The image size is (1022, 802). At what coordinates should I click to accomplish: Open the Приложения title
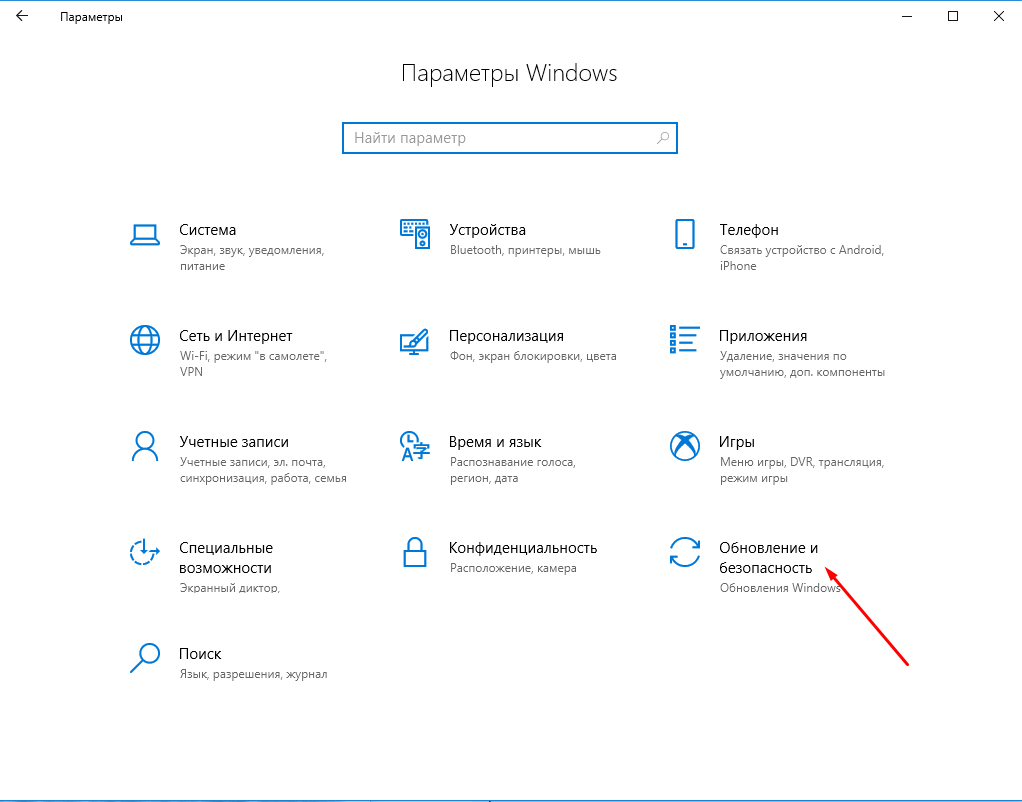coord(763,336)
